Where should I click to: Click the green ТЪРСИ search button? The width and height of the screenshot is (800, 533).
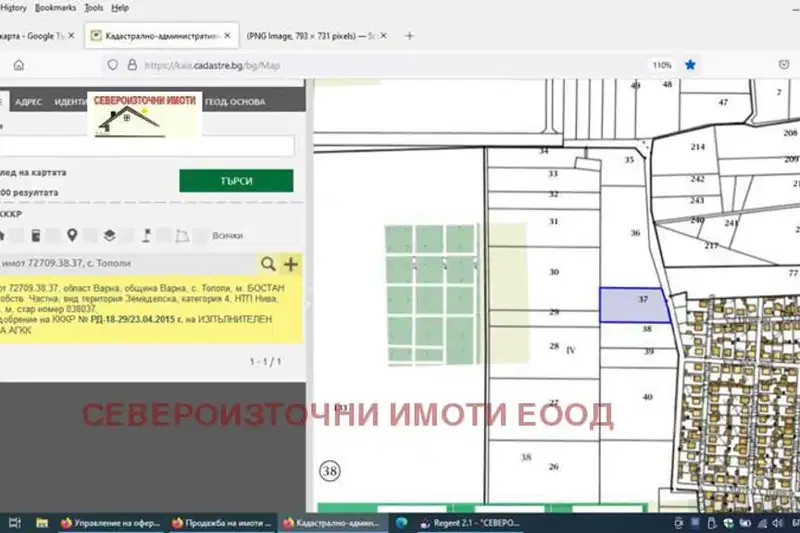tap(236, 181)
